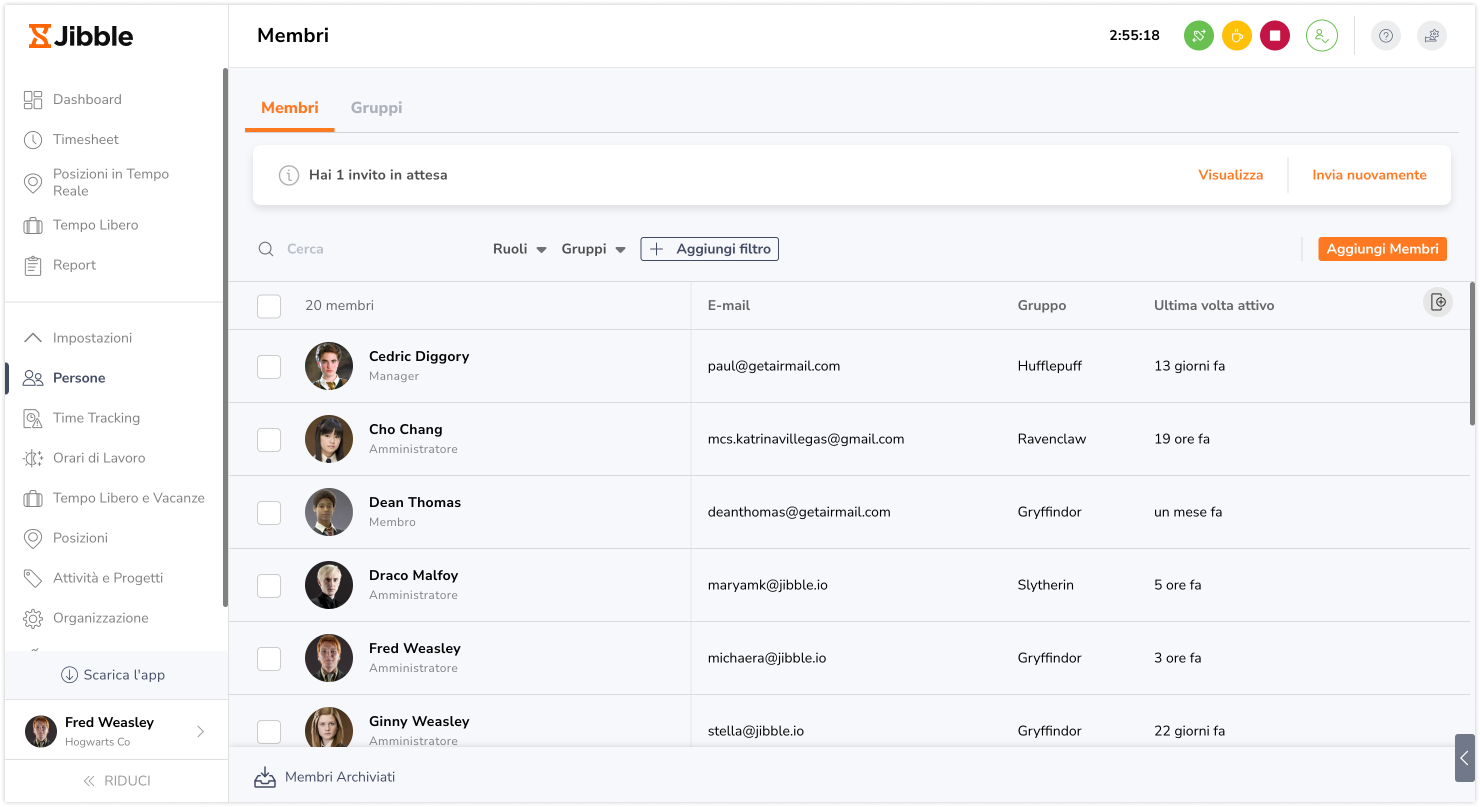The image size is (1480, 807).
Task: Select Persone in settings menu
Action: [x=79, y=378]
